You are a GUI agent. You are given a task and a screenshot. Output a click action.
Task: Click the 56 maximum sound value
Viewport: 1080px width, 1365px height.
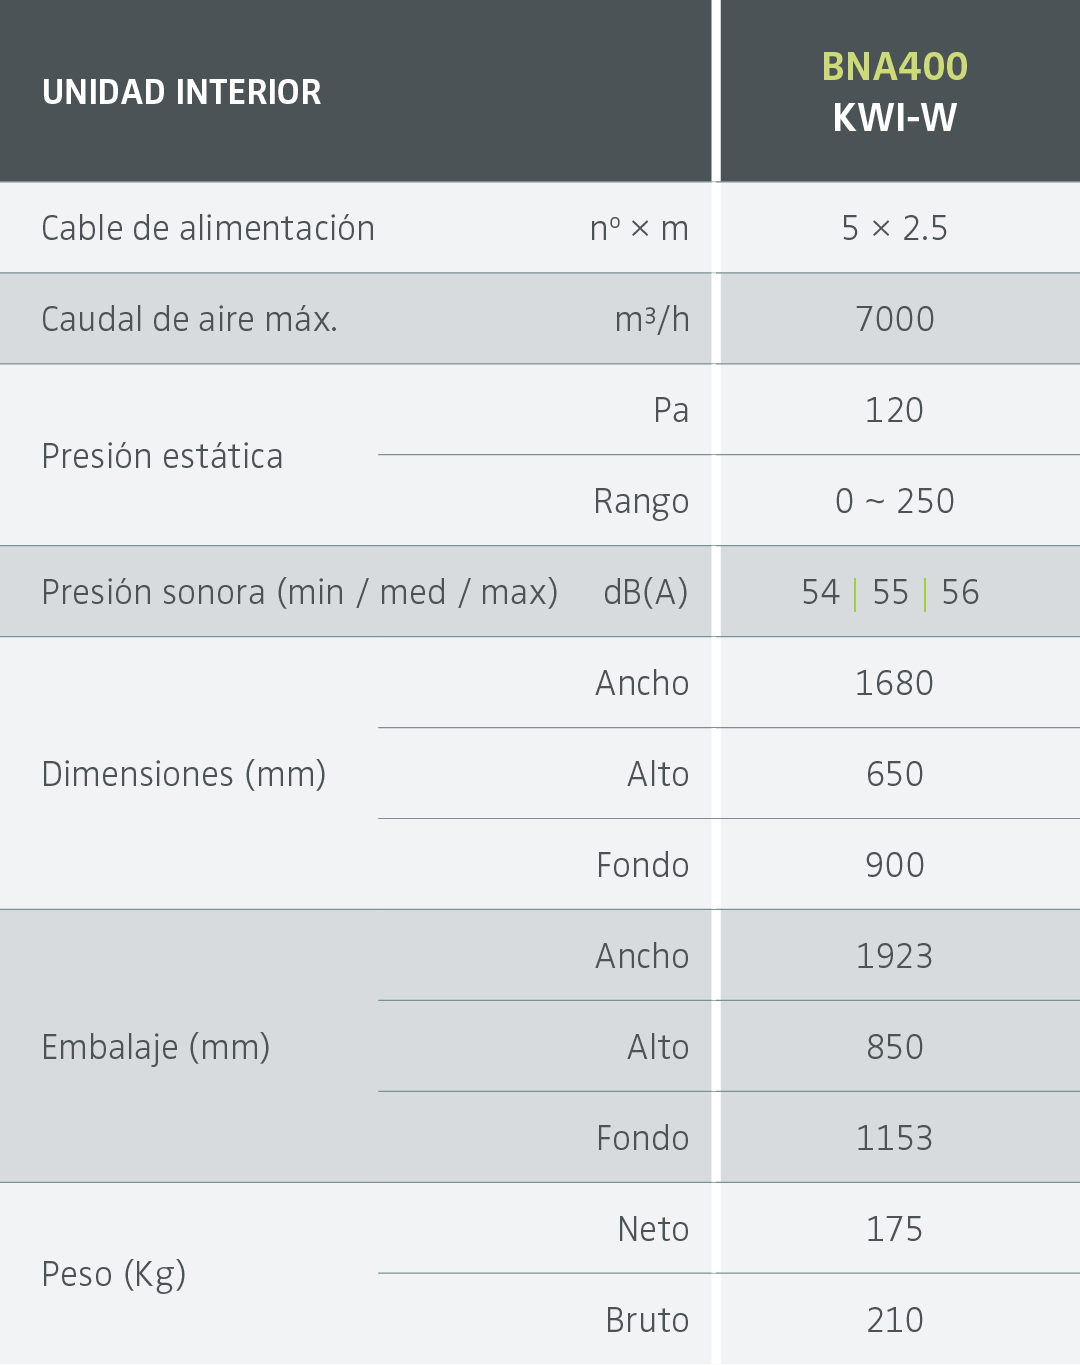coord(960,592)
